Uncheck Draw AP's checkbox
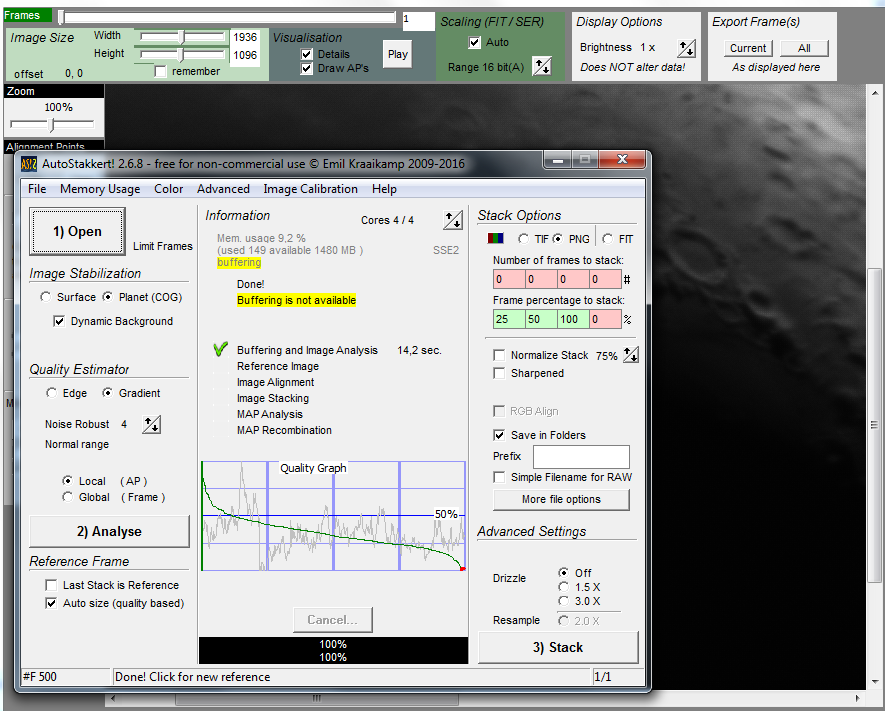 point(306,69)
